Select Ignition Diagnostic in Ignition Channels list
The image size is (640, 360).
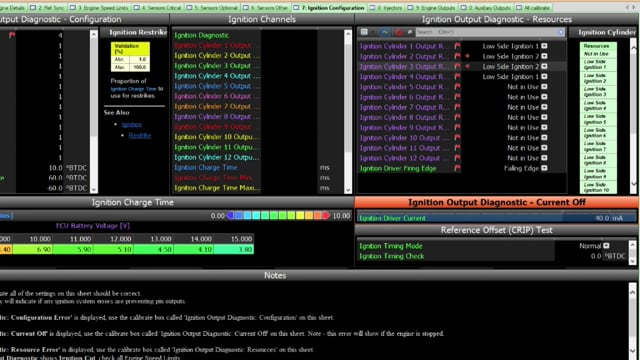pos(202,36)
